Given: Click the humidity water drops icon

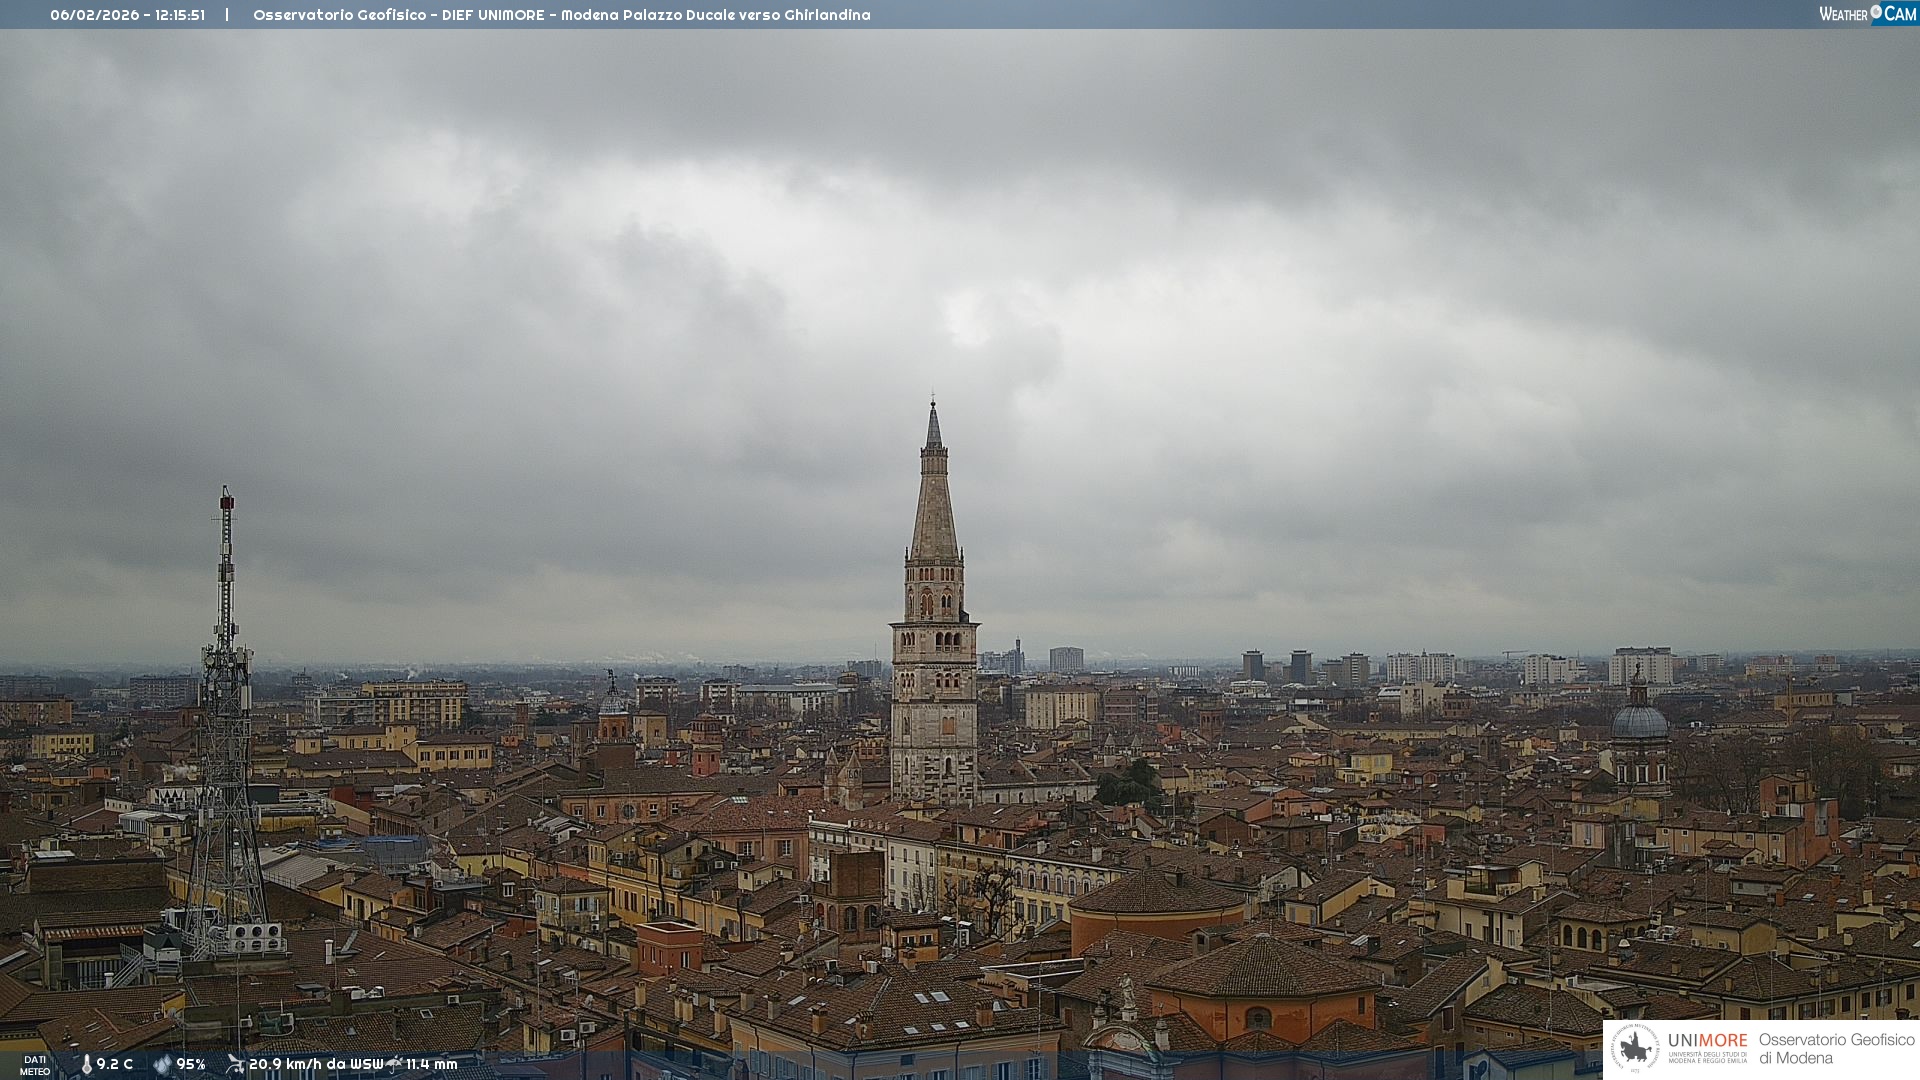Looking at the screenshot, I should [x=162, y=1064].
